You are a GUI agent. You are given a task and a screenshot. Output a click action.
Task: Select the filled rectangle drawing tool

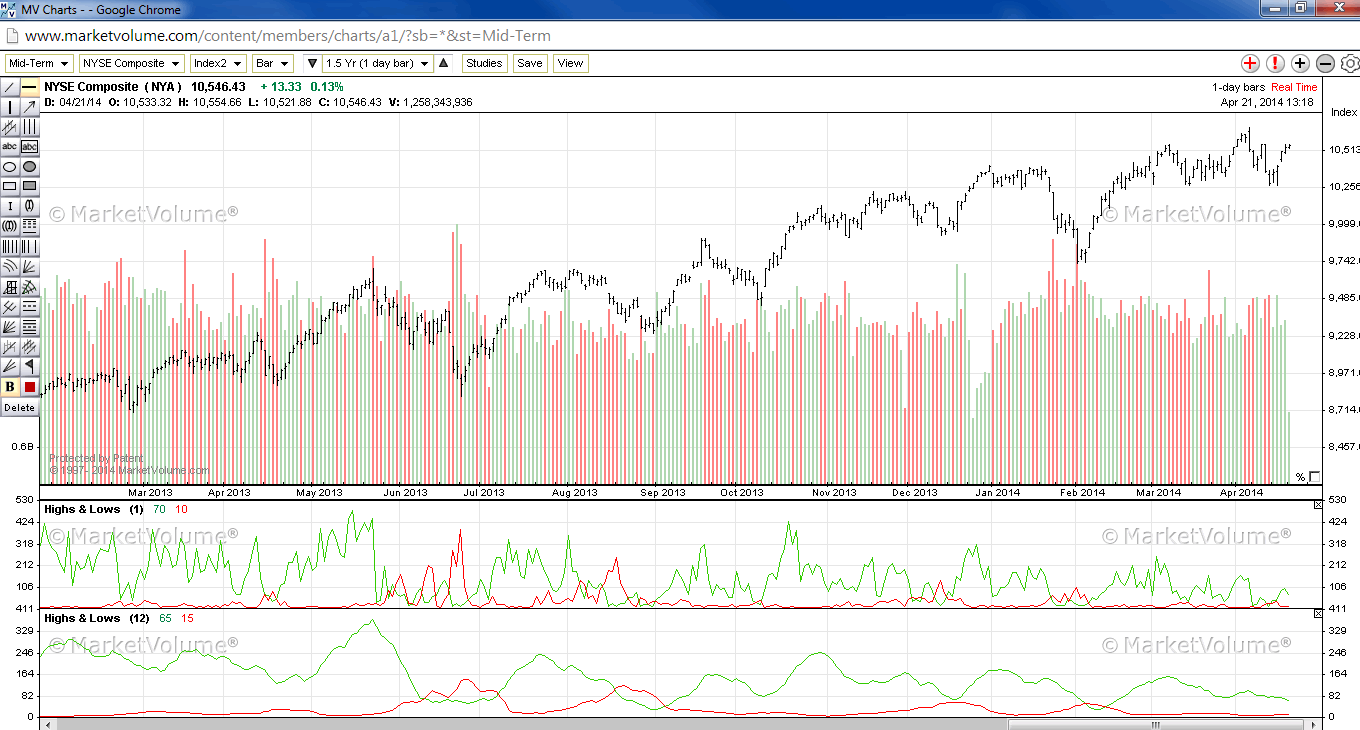click(x=29, y=186)
